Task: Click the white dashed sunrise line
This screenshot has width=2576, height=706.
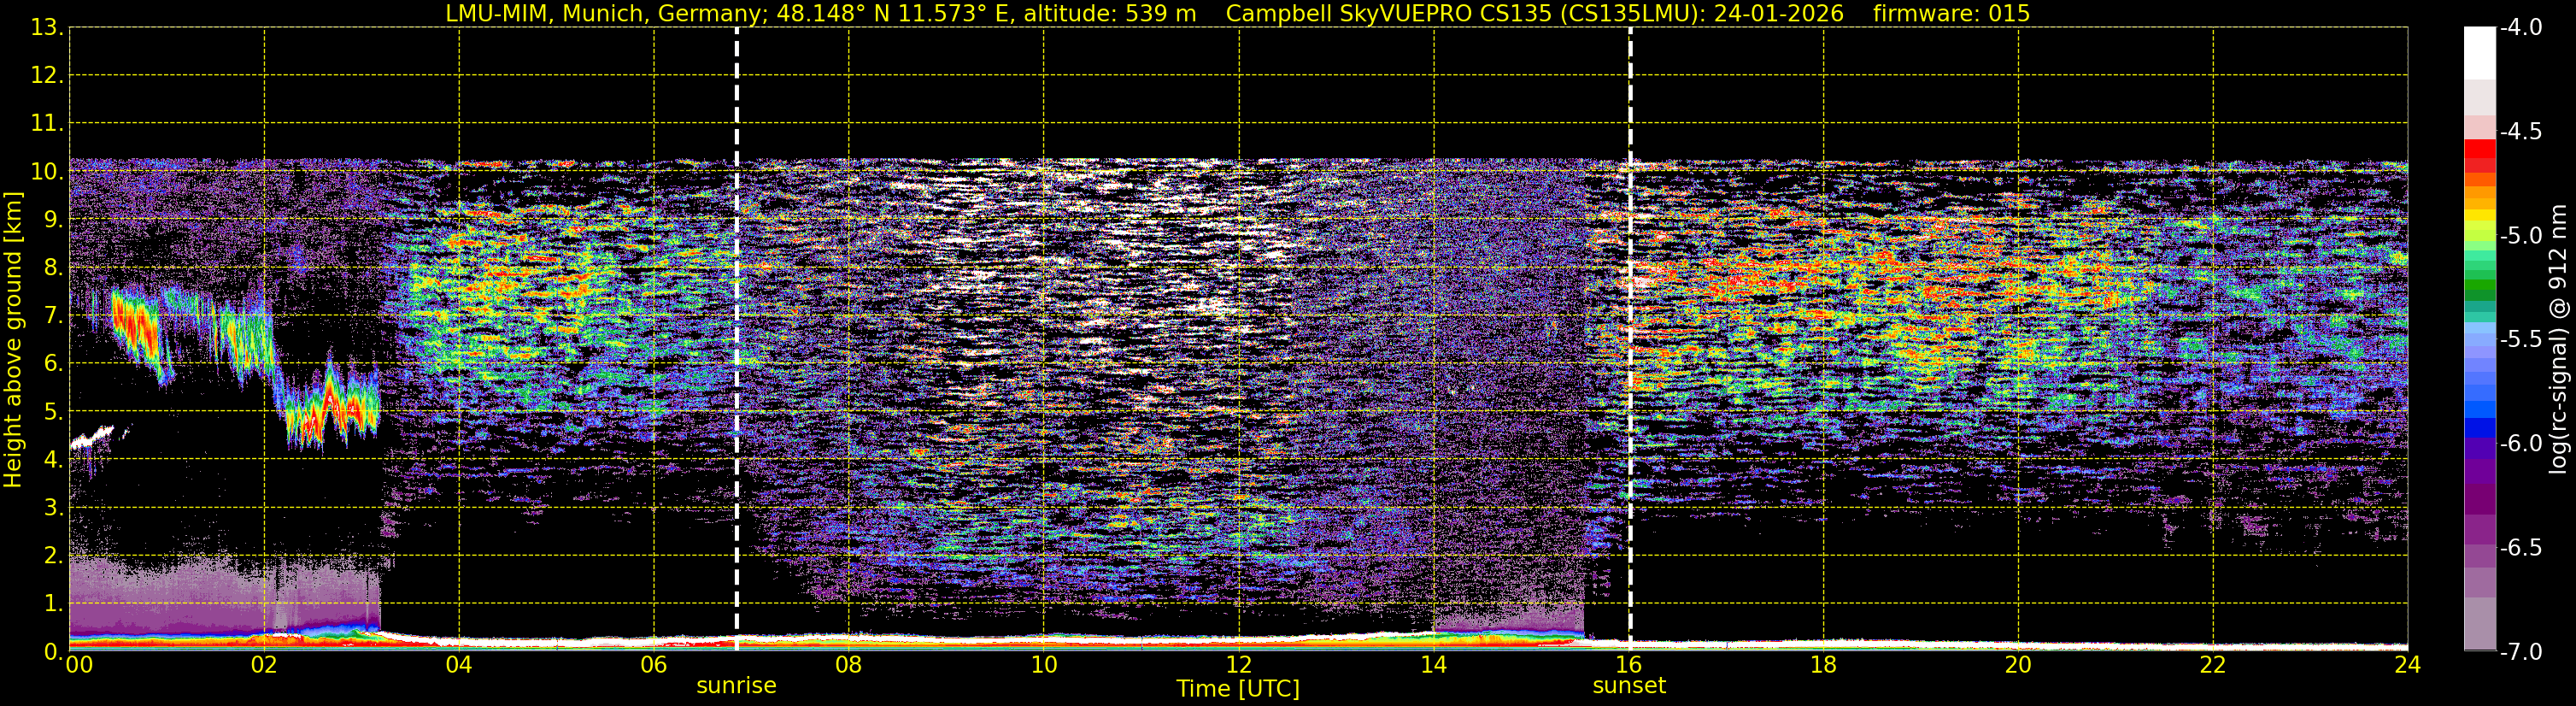Action: pyautogui.click(x=737, y=340)
